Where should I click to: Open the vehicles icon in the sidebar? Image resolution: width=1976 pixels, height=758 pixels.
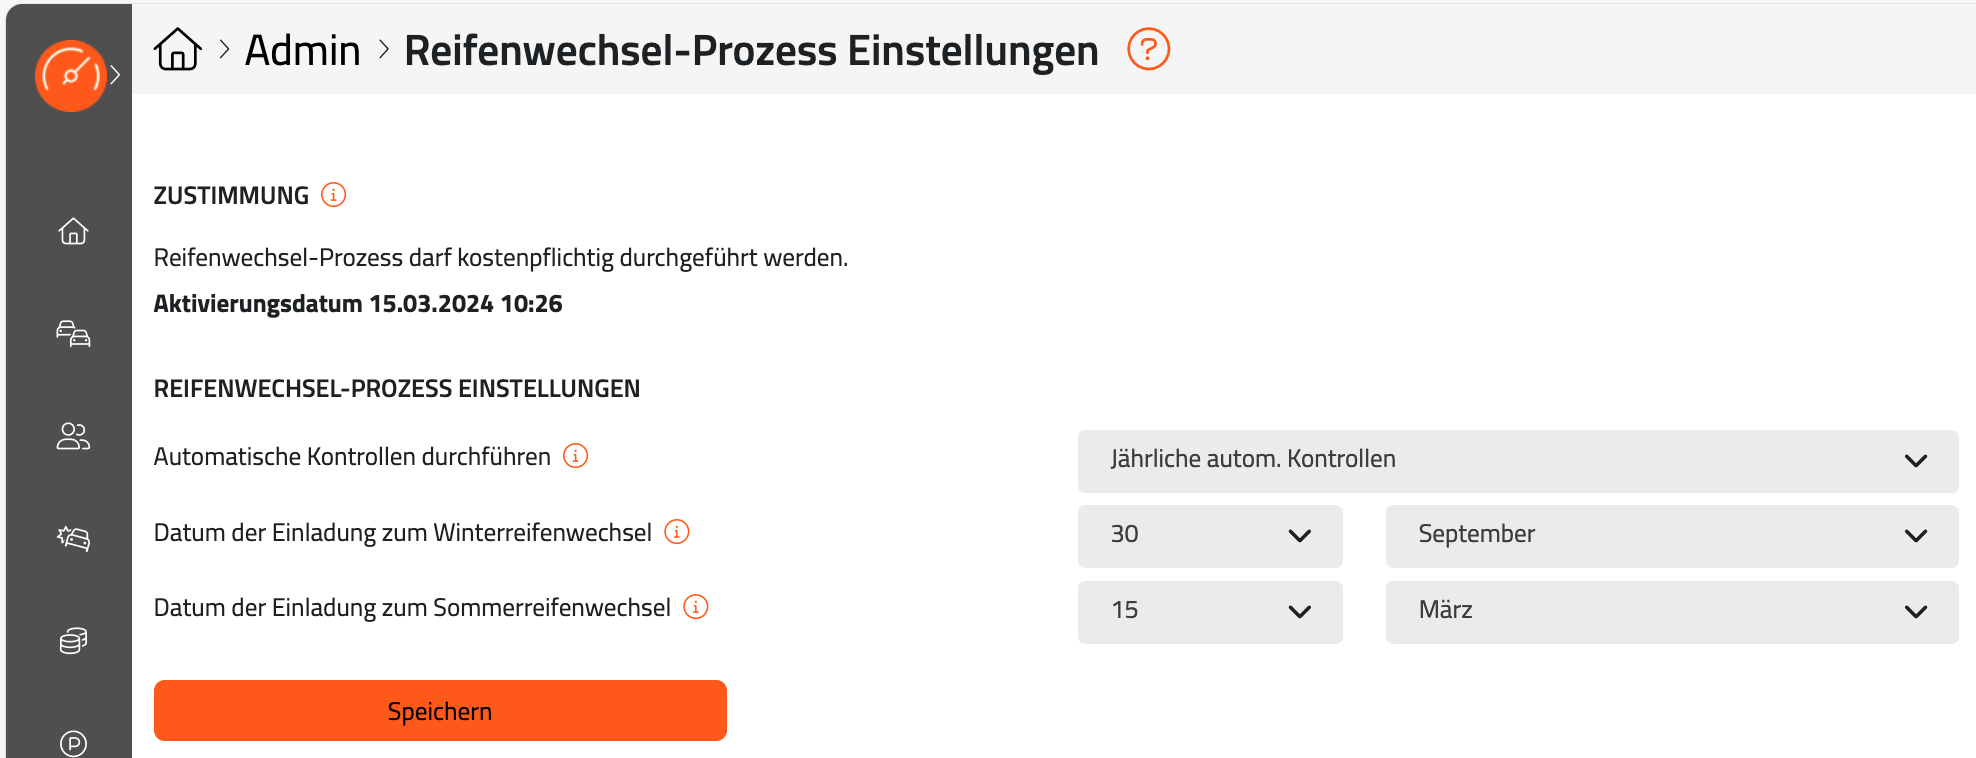[73, 333]
